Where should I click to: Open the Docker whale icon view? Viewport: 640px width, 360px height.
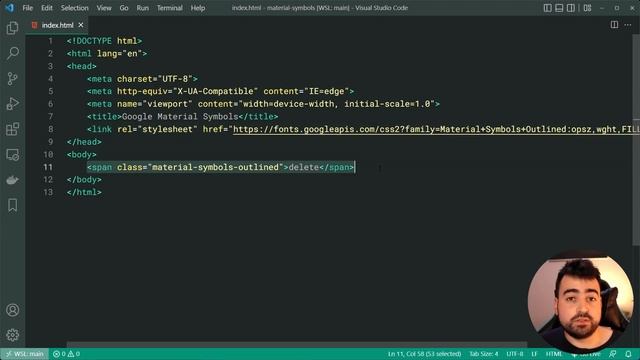click(x=13, y=180)
